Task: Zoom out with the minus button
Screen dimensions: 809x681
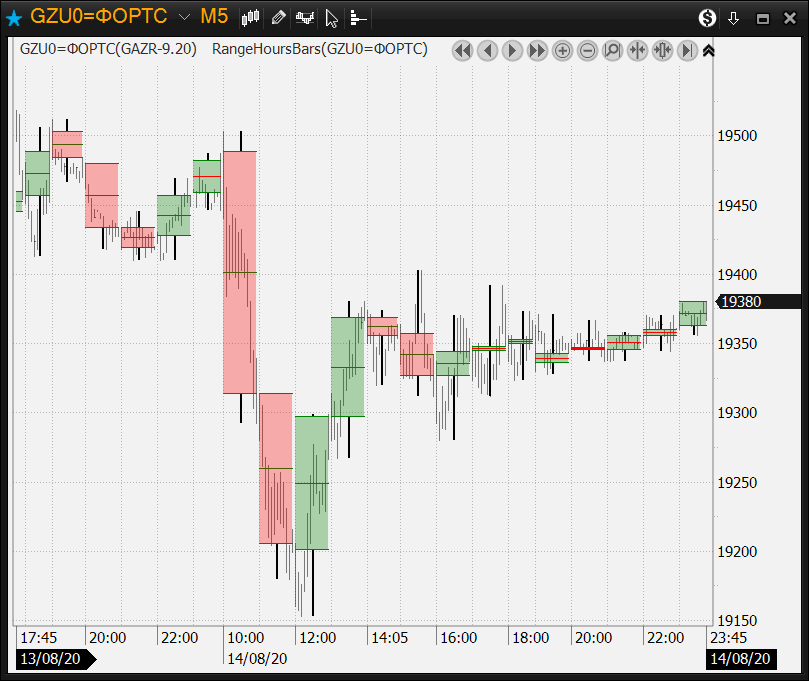Action: coord(587,50)
